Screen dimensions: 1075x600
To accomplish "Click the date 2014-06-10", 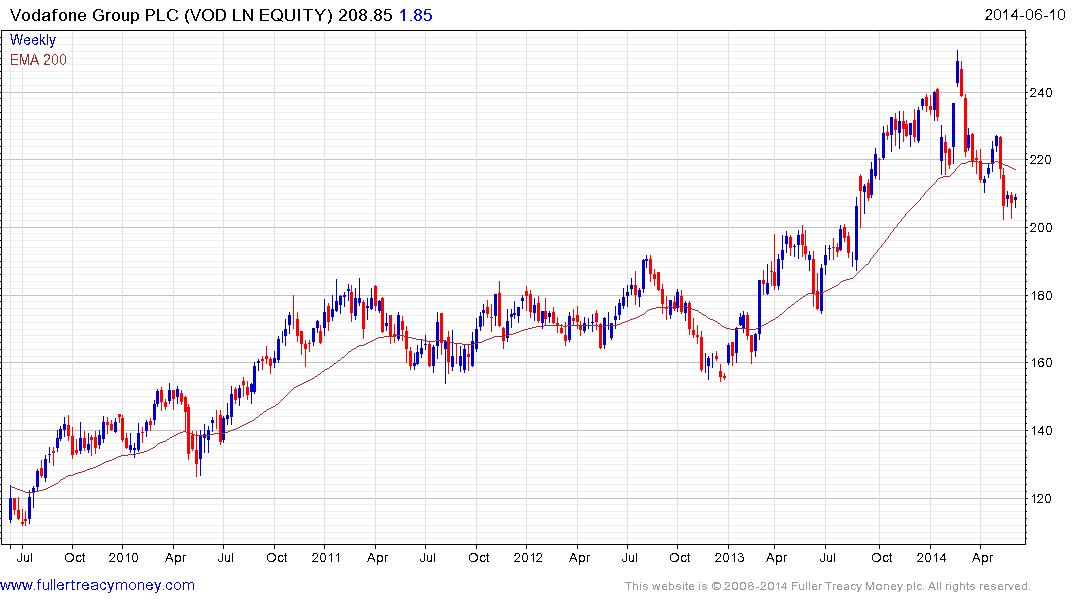I will click(x=1024, y=14).
